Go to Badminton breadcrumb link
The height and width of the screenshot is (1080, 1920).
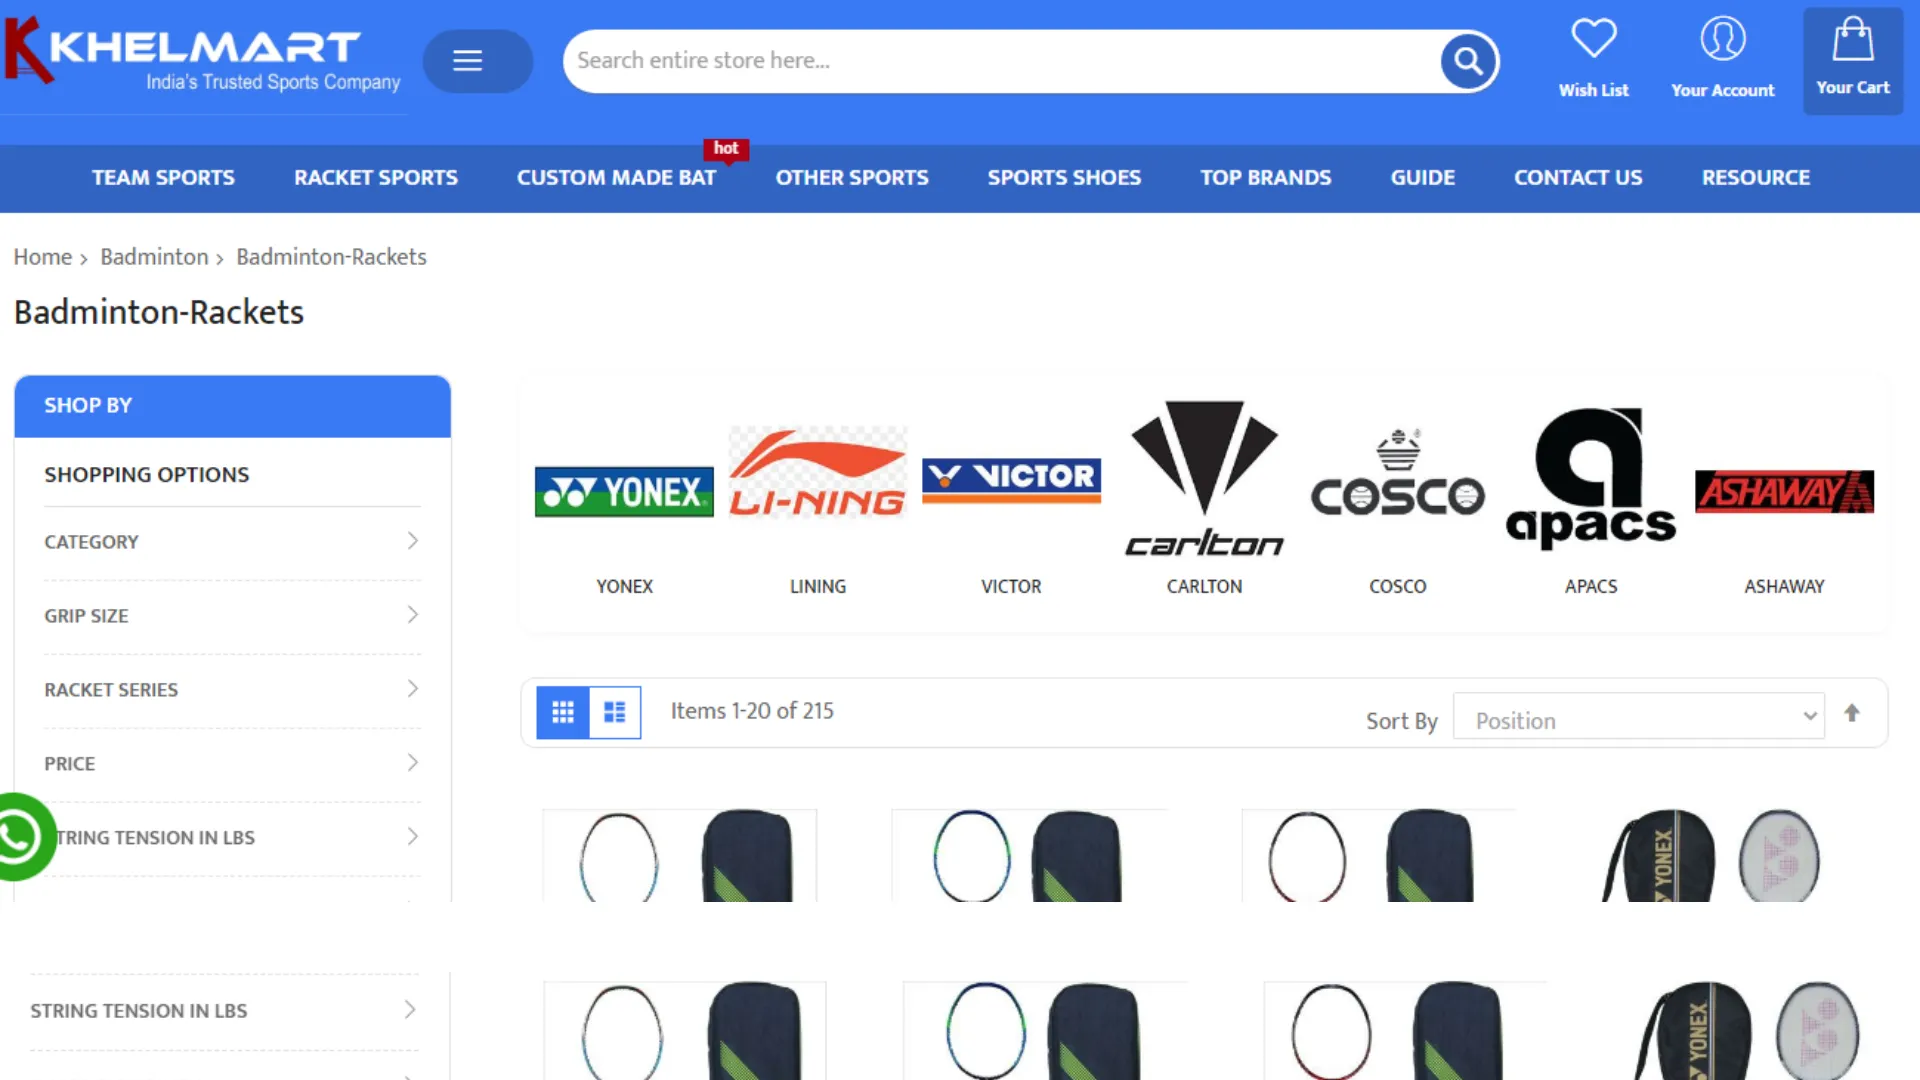click(x=154, y=257)
